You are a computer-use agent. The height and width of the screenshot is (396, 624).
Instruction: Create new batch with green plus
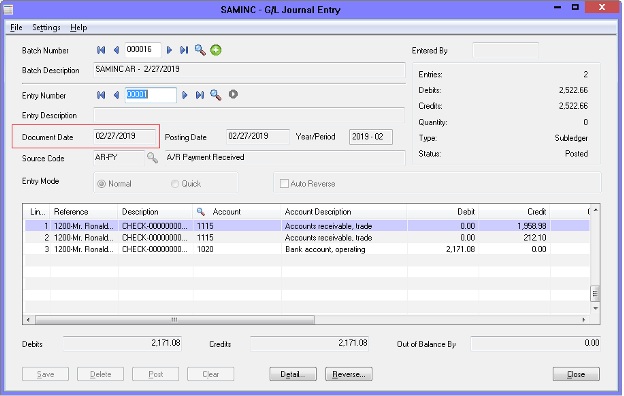click(216, 50)
